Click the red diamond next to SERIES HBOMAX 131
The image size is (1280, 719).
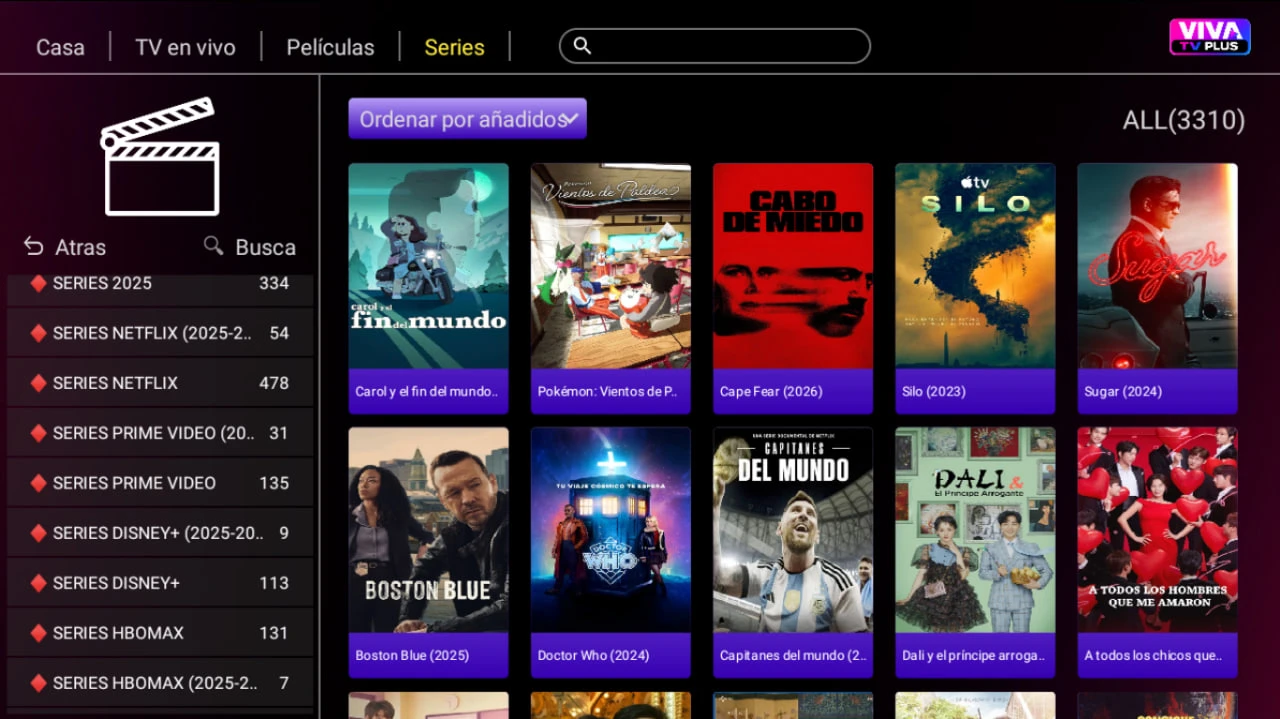[x=38, y=633]
